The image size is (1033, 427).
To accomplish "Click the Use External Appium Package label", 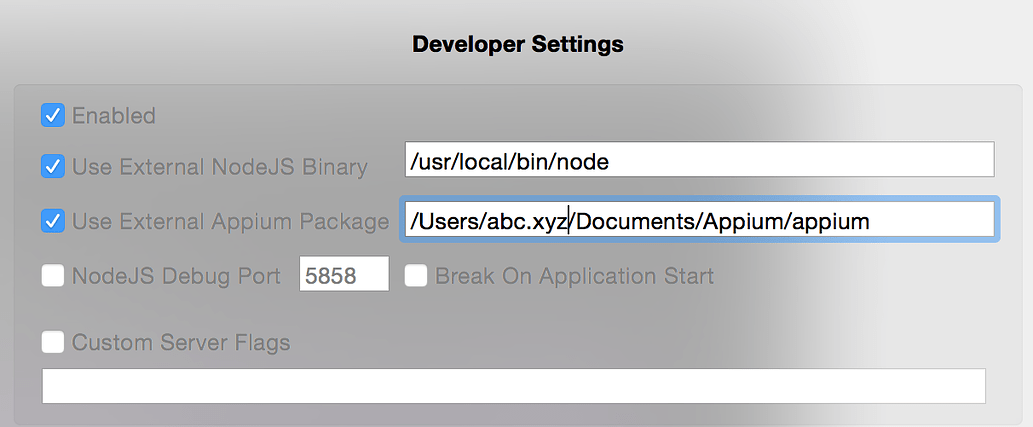I will 231,222.
